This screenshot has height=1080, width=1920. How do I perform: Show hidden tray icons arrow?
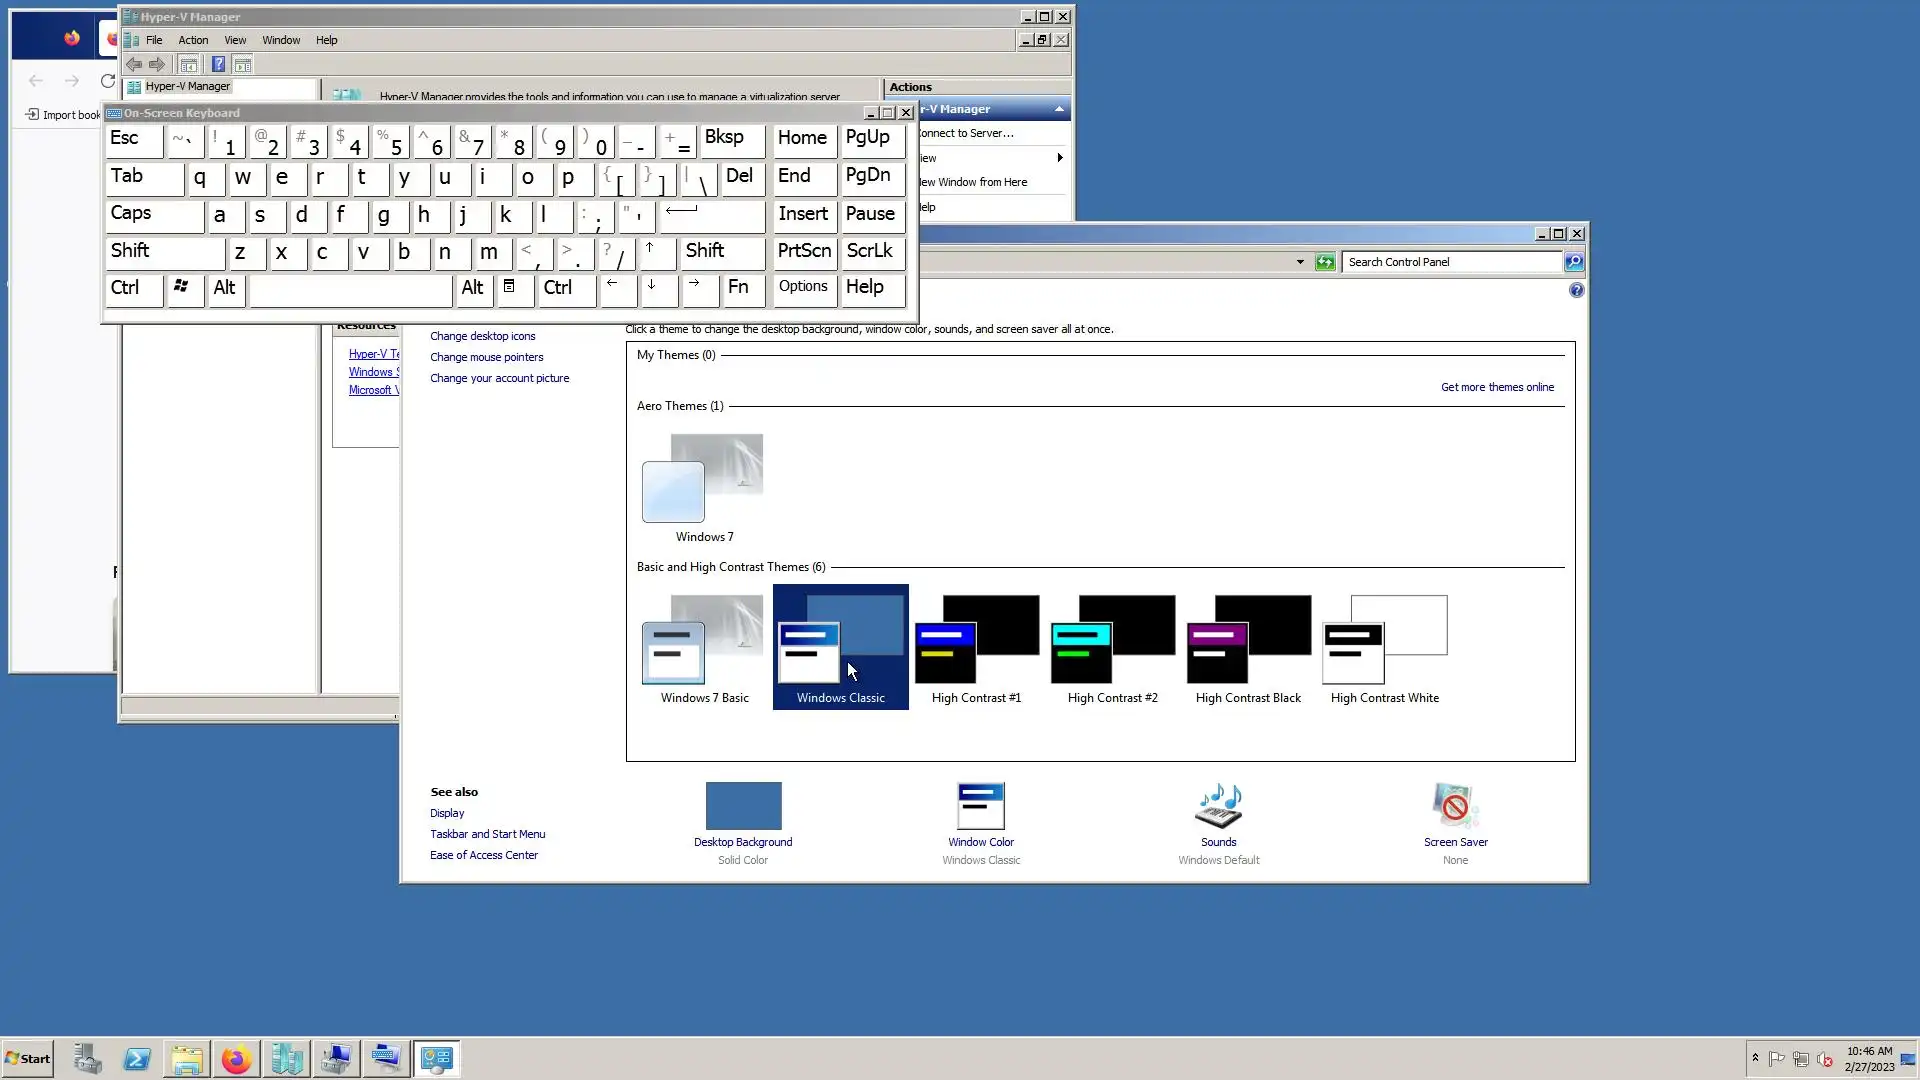pos(1755,1058)
